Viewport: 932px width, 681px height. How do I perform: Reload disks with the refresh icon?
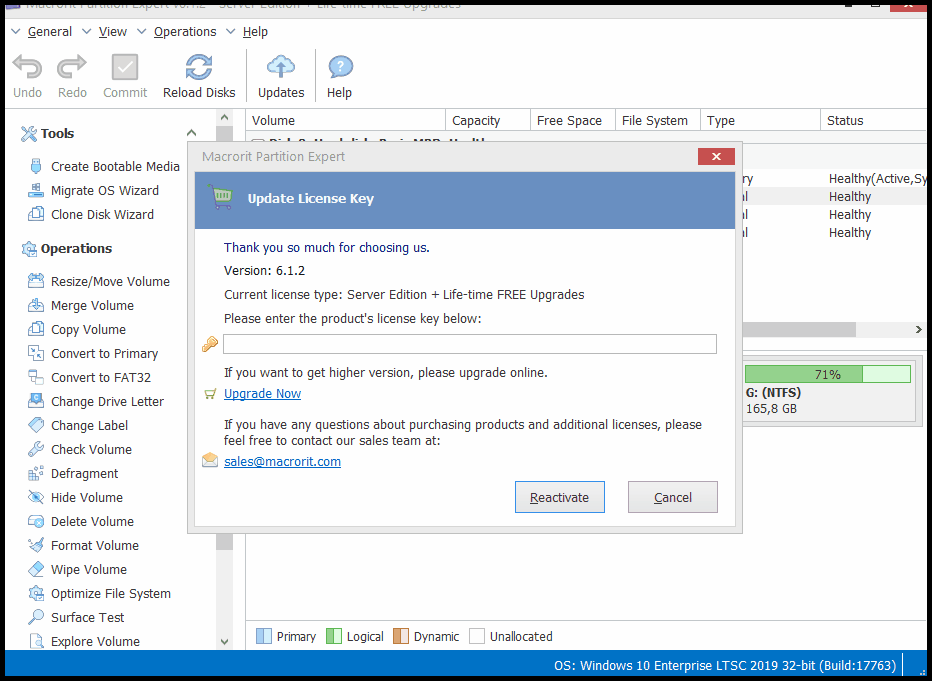pos(199,67)
